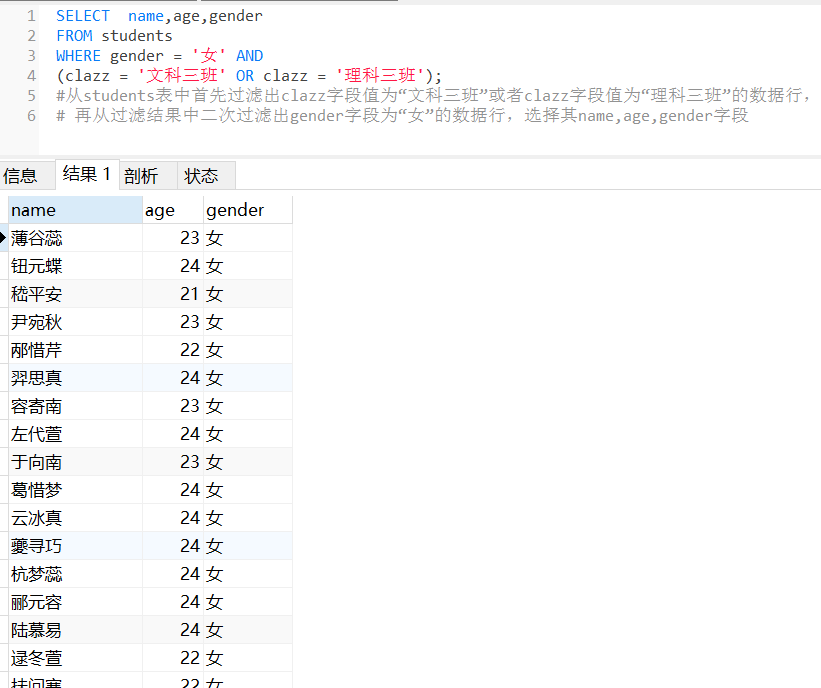Select the name cell 云冰真

[x=75, y=518]
